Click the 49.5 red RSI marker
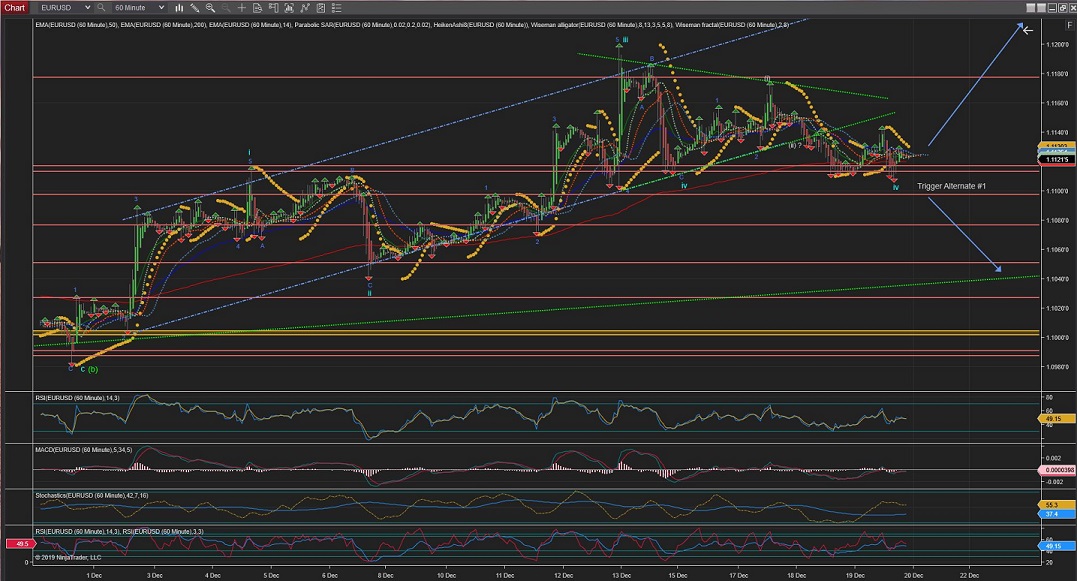 21,544
